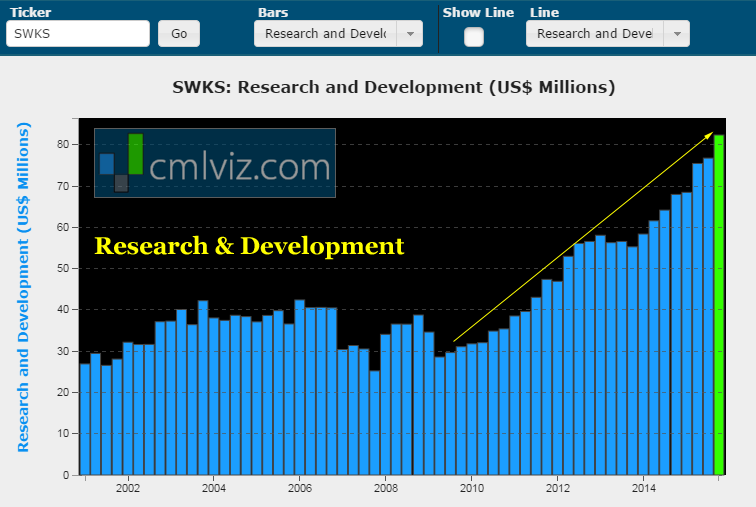Open the Bars dropdown arrow
The height and width of the screenshot is (507, 756).
tap(410, 34)
